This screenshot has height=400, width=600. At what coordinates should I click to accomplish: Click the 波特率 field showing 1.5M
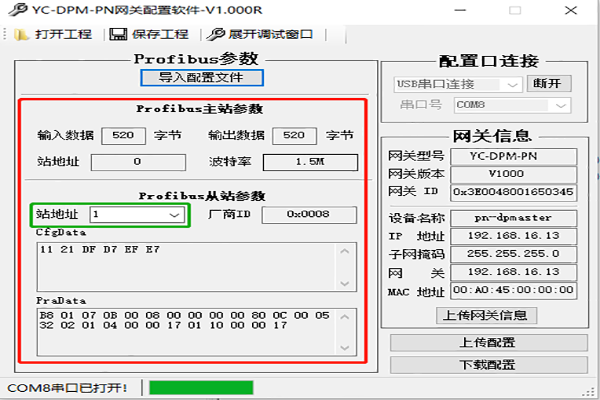(310, 162)
